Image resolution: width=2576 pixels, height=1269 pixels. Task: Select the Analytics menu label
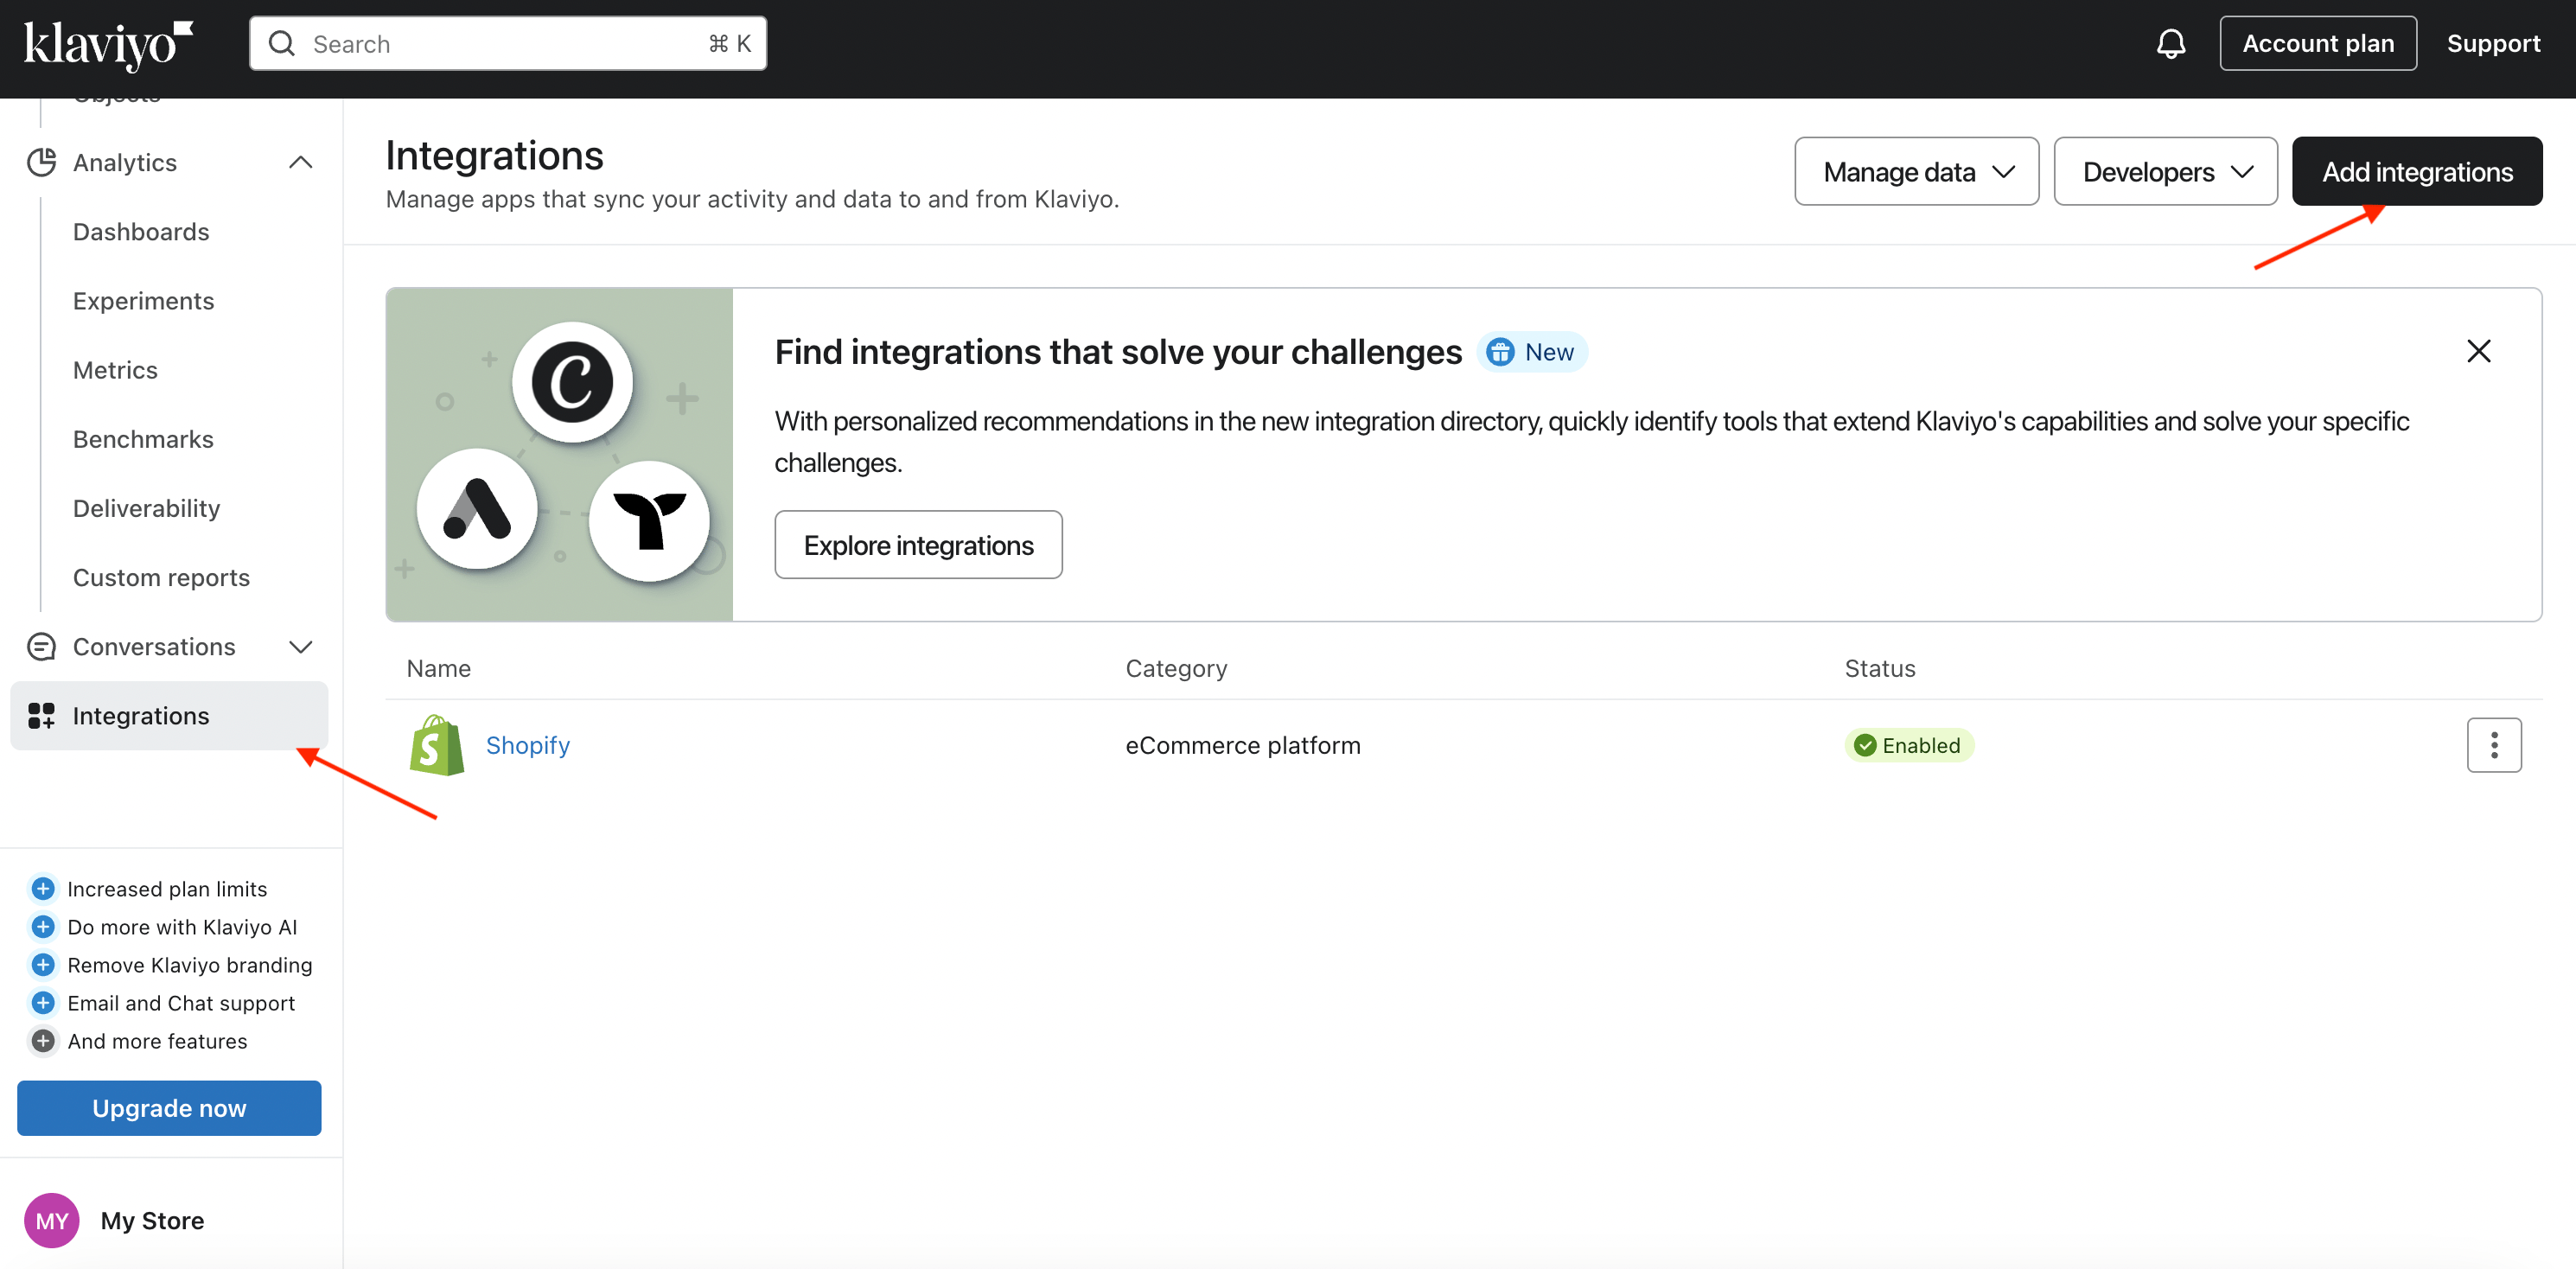tap(125, 162)
